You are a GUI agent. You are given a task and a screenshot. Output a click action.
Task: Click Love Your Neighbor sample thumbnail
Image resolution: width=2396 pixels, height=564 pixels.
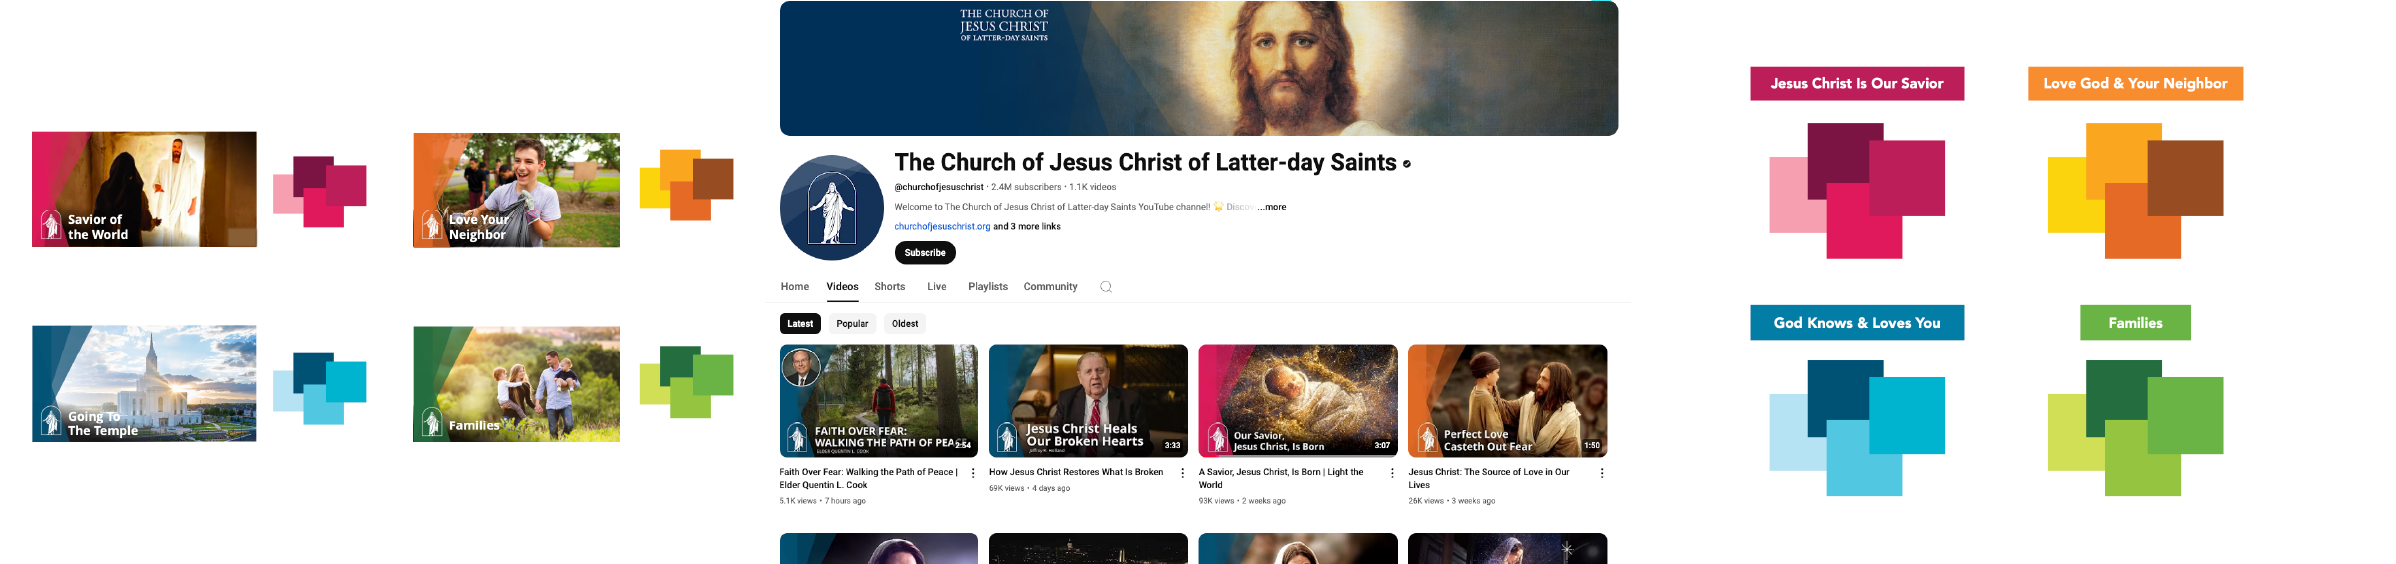[516, 190]
